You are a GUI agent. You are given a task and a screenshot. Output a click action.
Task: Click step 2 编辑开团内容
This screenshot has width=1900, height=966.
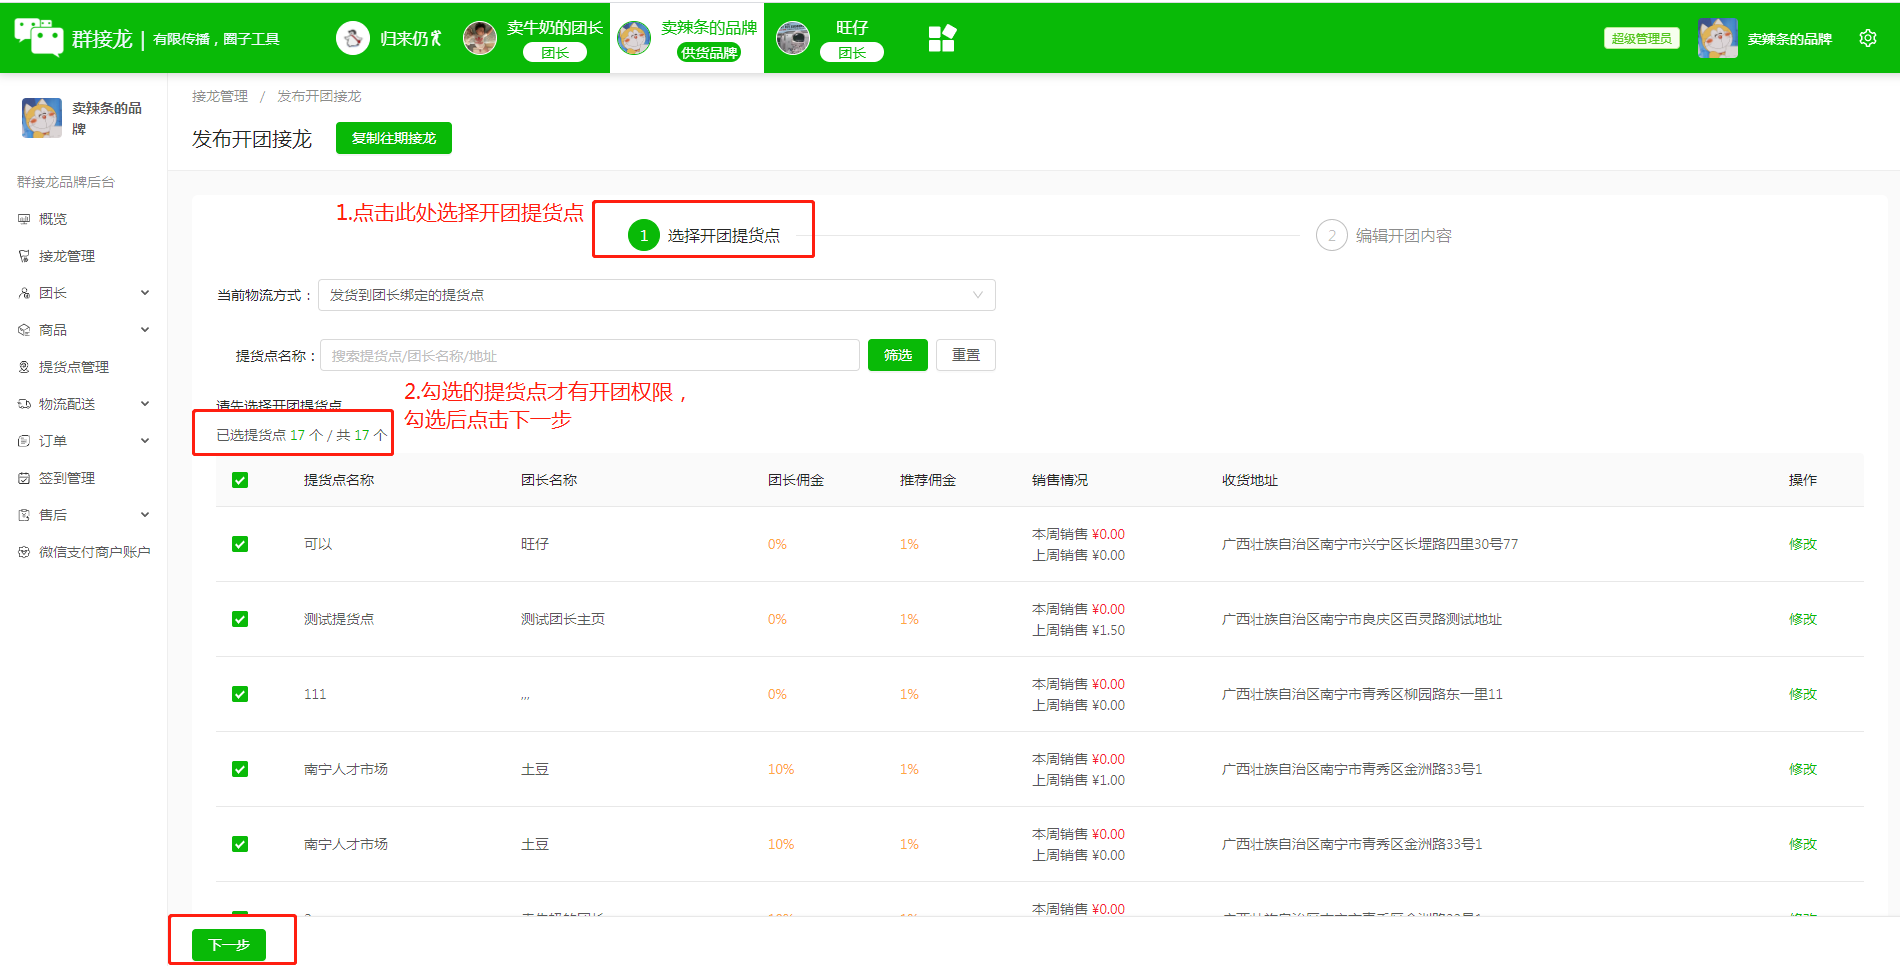coord(1384,236)
